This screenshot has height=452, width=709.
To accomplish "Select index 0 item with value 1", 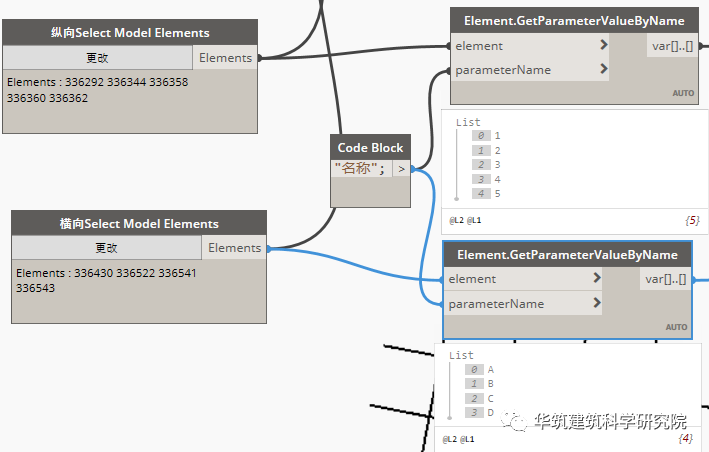I will tap(487, 135).
